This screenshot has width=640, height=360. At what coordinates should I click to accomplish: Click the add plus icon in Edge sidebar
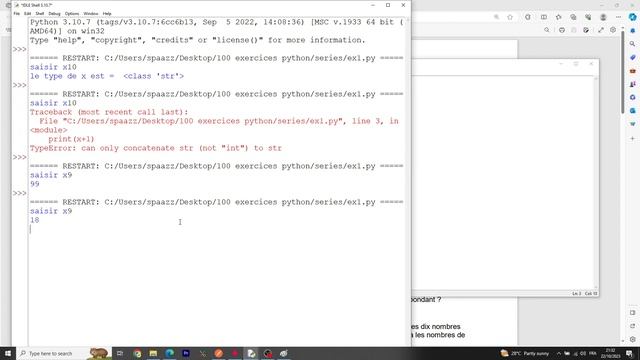[x=633, y=139]
